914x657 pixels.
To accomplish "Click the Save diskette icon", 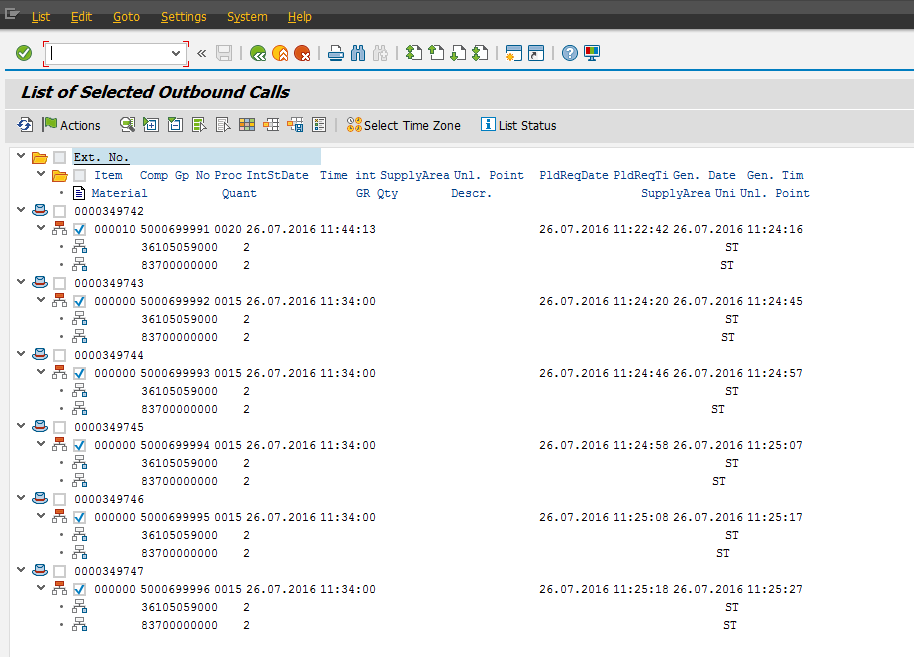I will [x=224, y=54].
